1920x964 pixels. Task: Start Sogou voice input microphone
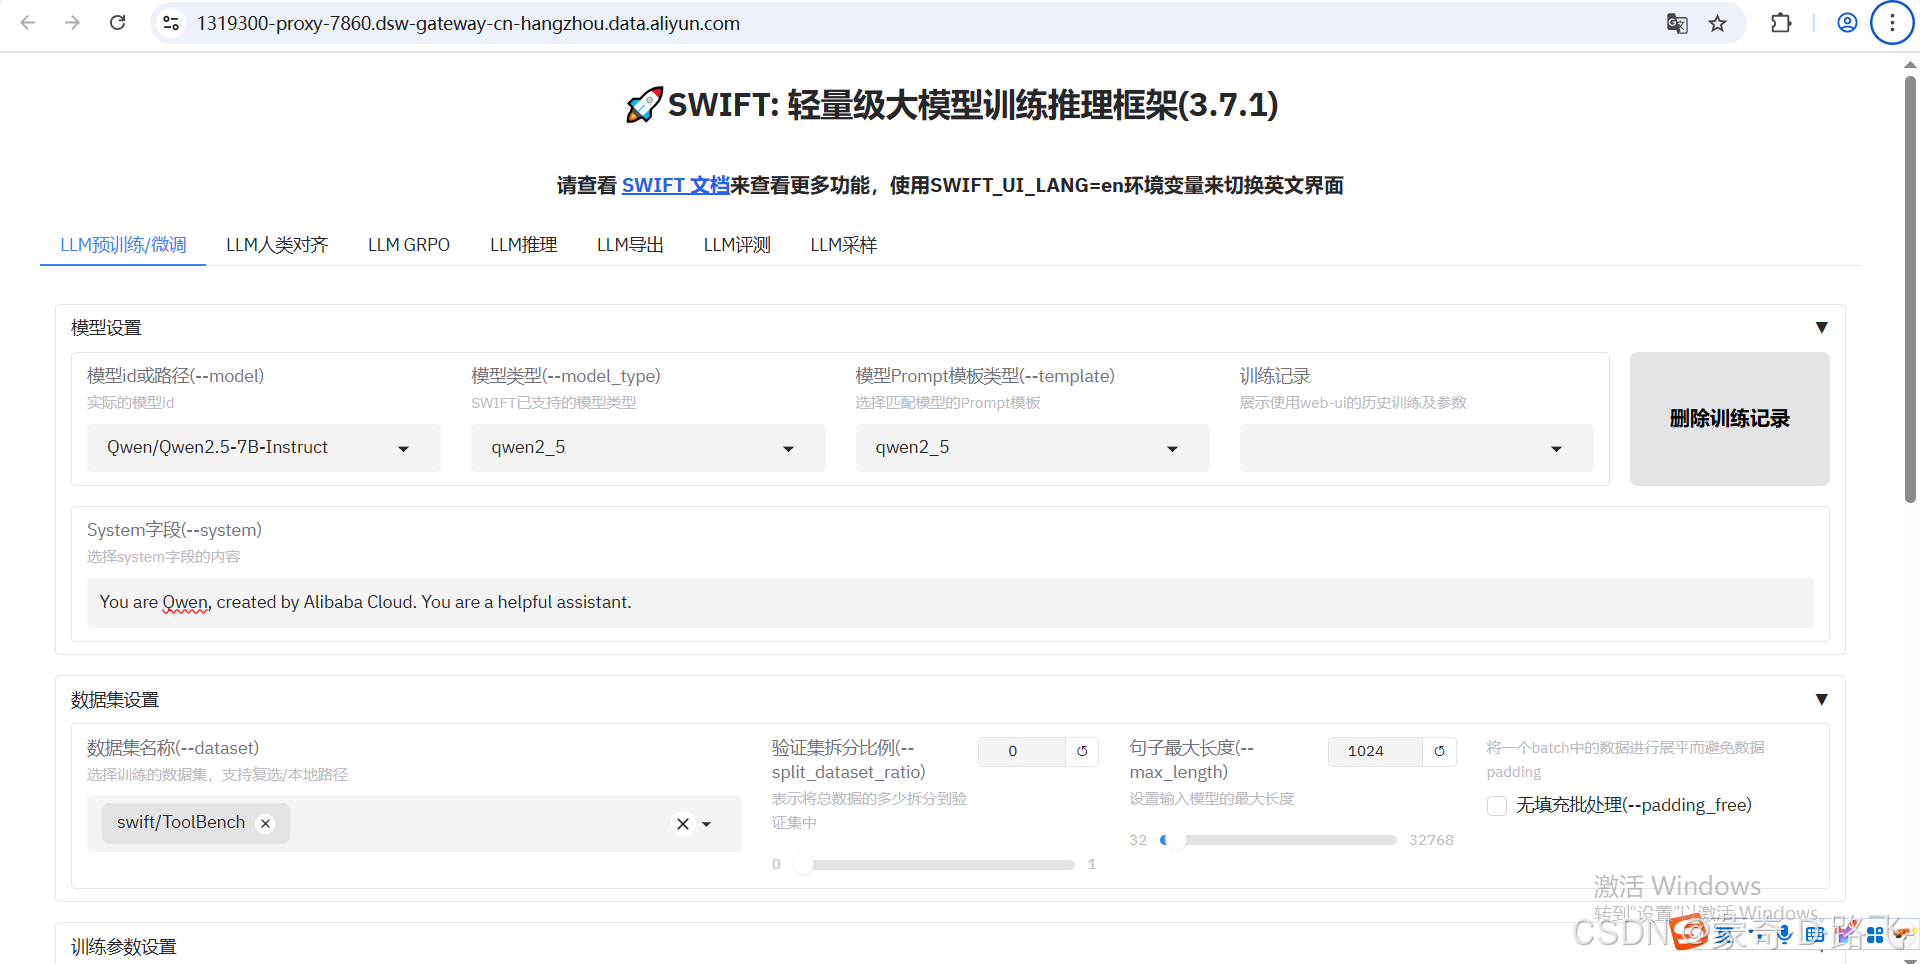pos(1784,934)
